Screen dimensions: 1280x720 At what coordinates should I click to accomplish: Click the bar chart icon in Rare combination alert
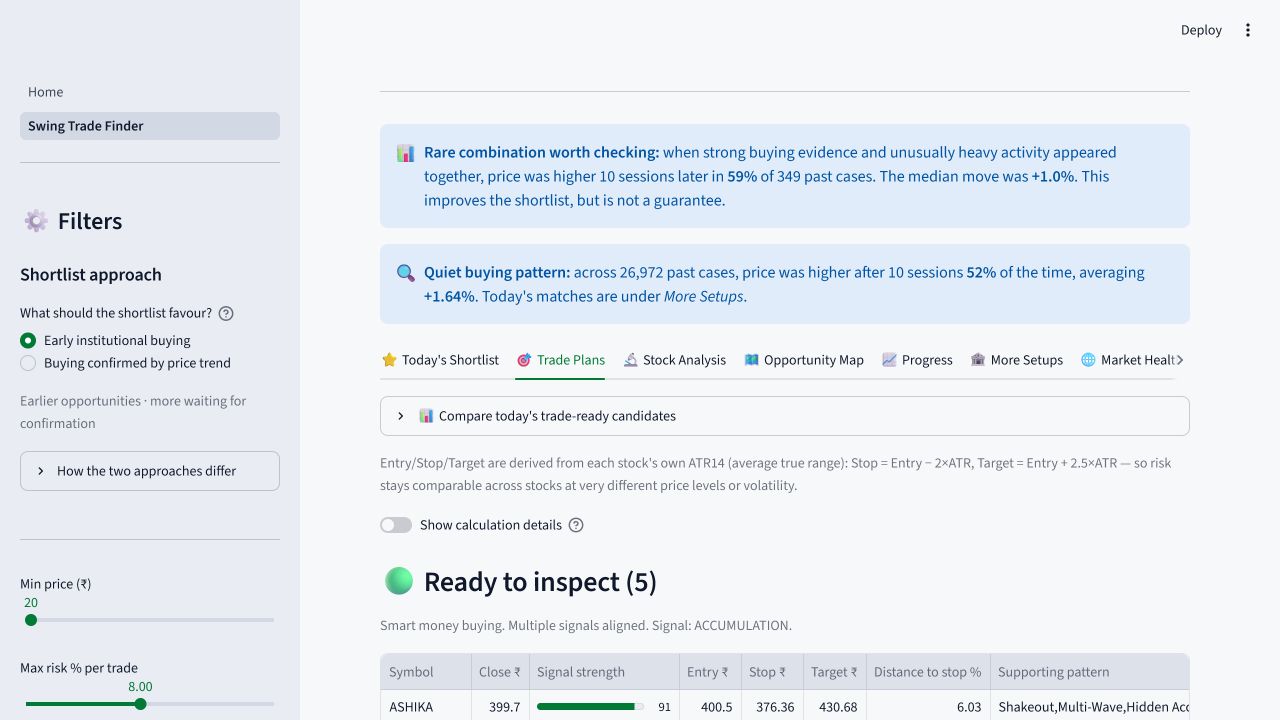tap(405, 153)
